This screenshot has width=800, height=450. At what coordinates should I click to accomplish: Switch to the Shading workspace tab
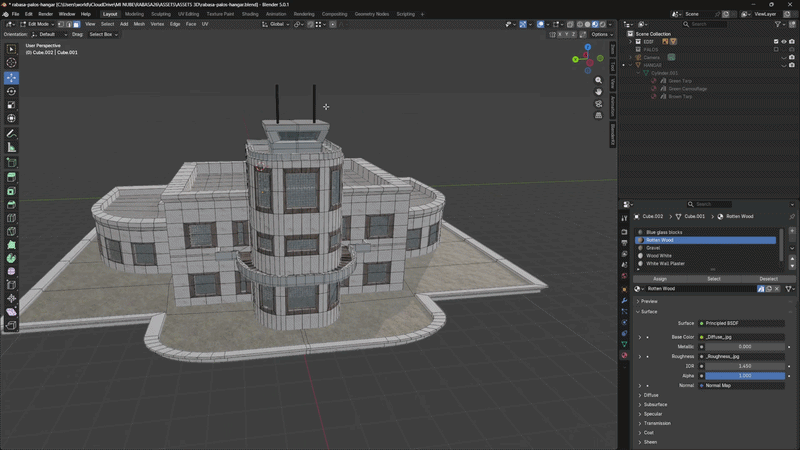click(249, 14)
